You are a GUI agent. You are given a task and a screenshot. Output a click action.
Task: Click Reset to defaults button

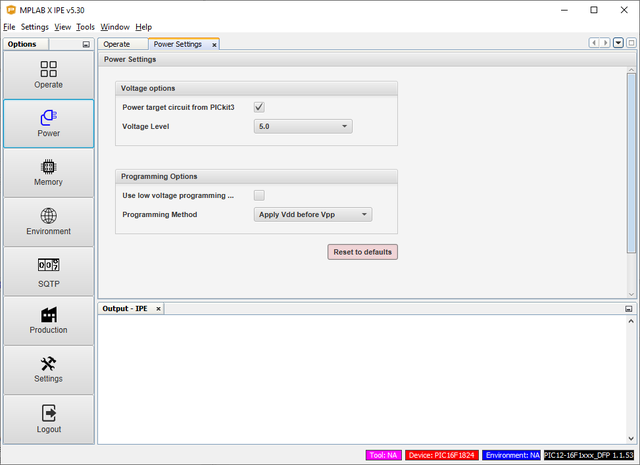[362, 252]
